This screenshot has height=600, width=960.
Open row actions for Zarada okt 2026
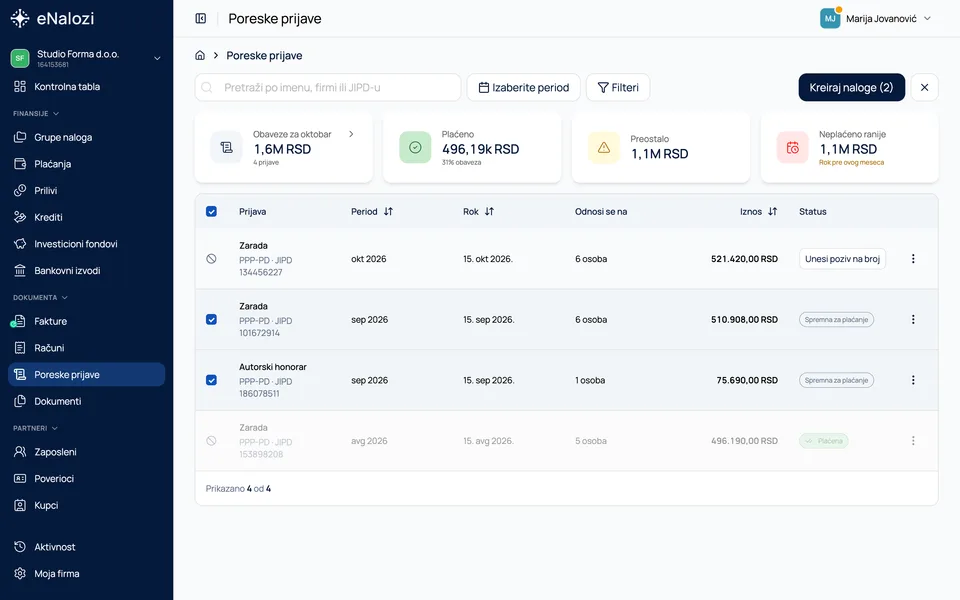point(913,259)
